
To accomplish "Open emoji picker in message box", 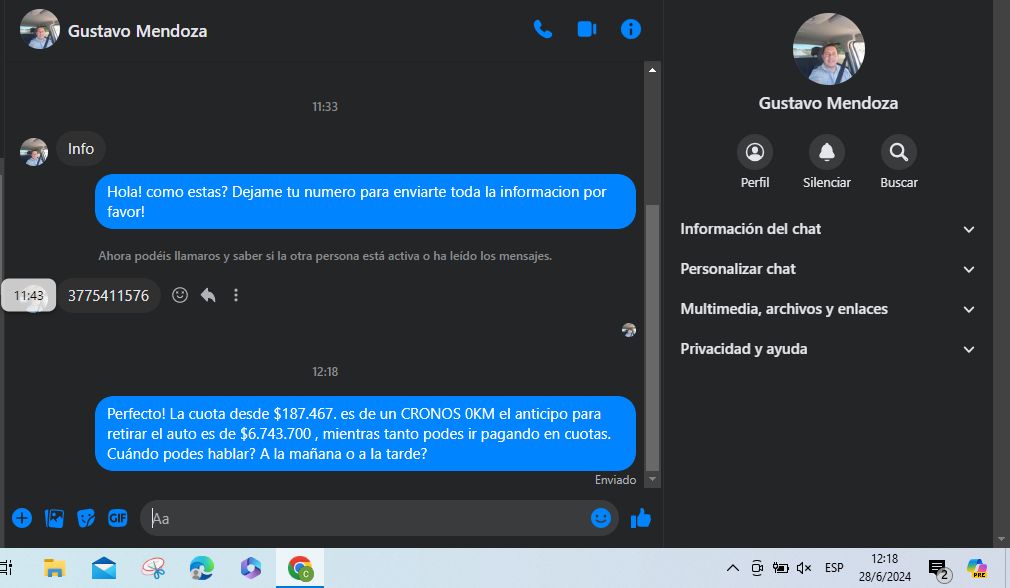I will [600, 518].
